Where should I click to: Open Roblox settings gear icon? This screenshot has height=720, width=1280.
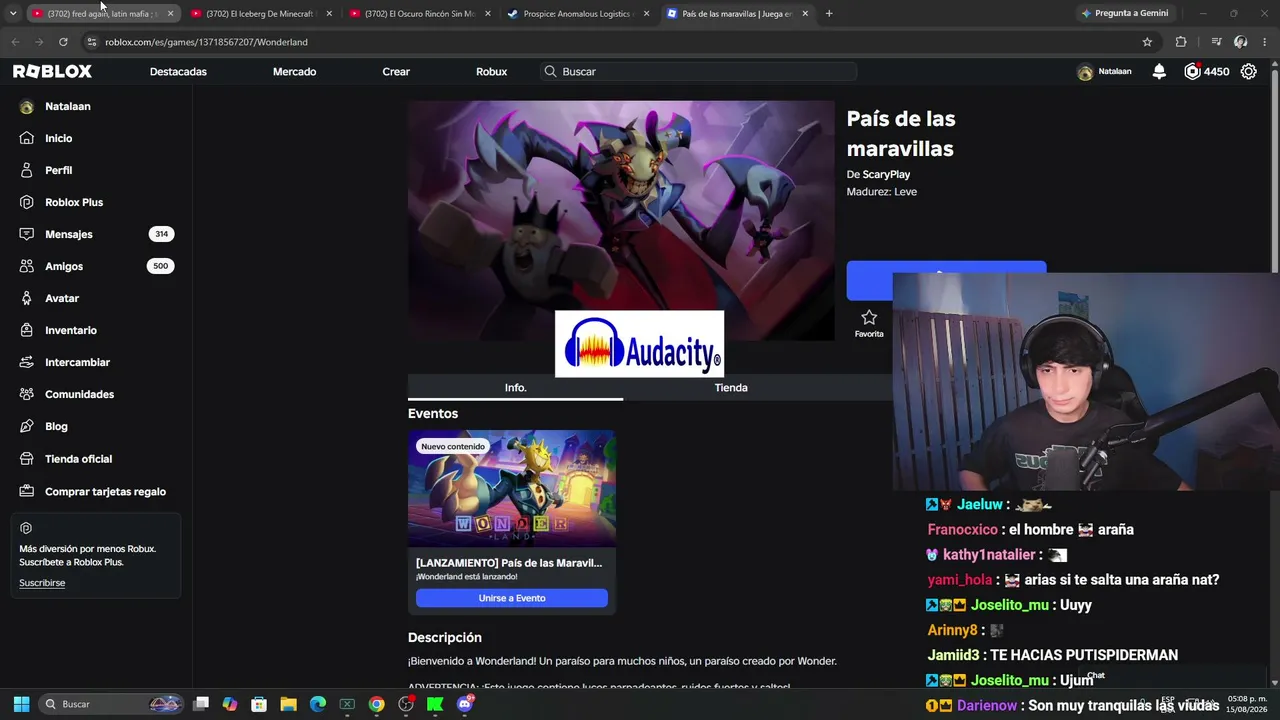point(1248,71)
